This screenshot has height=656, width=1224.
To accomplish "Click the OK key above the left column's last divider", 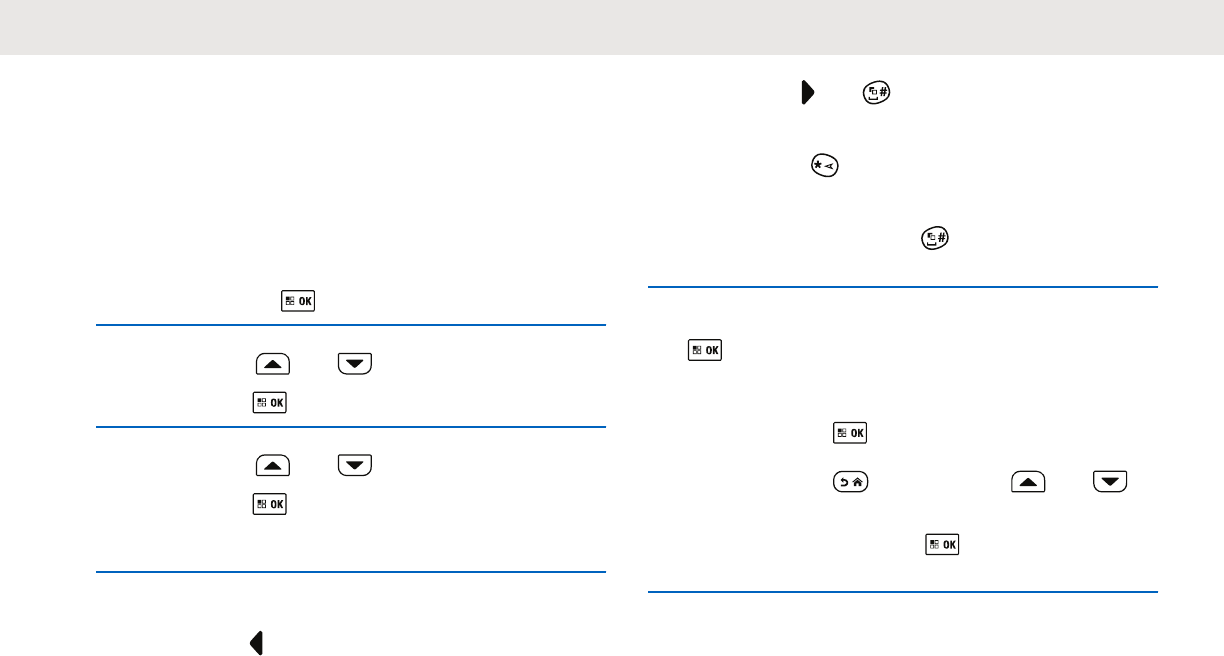I will pos(270,504).
